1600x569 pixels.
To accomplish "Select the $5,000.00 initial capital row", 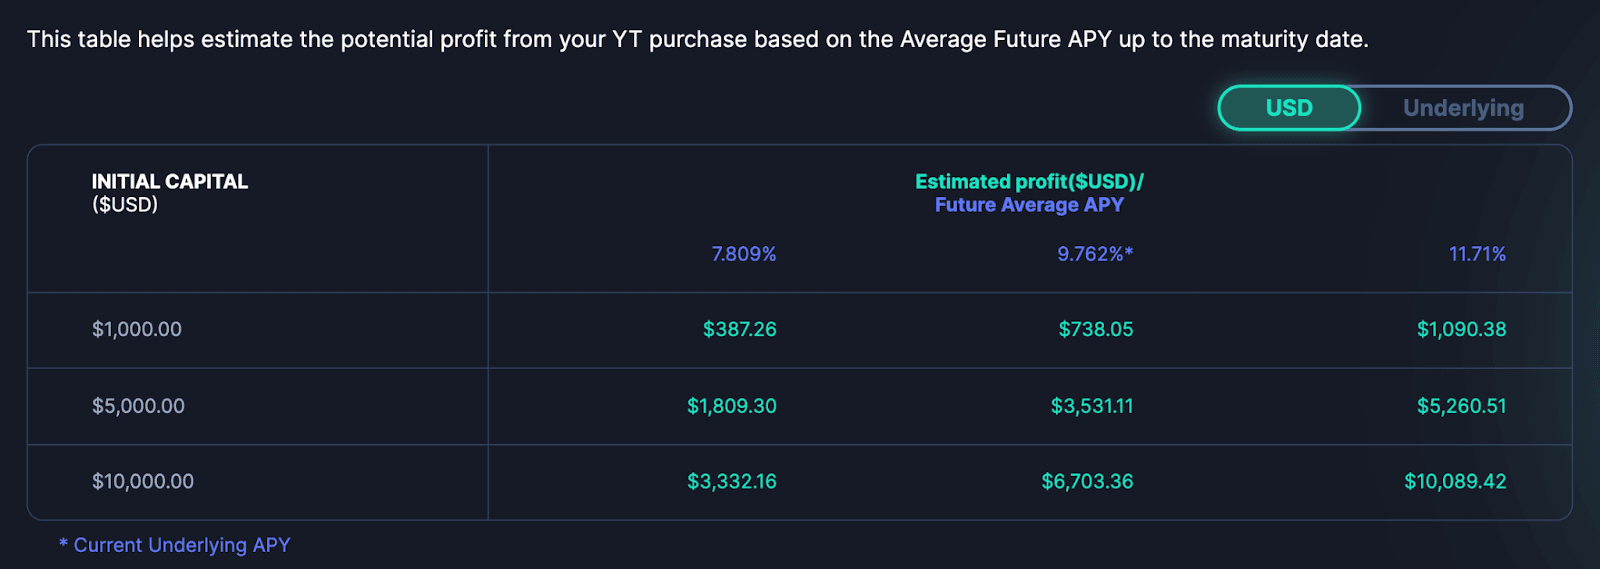I will (x=799, y=406).
